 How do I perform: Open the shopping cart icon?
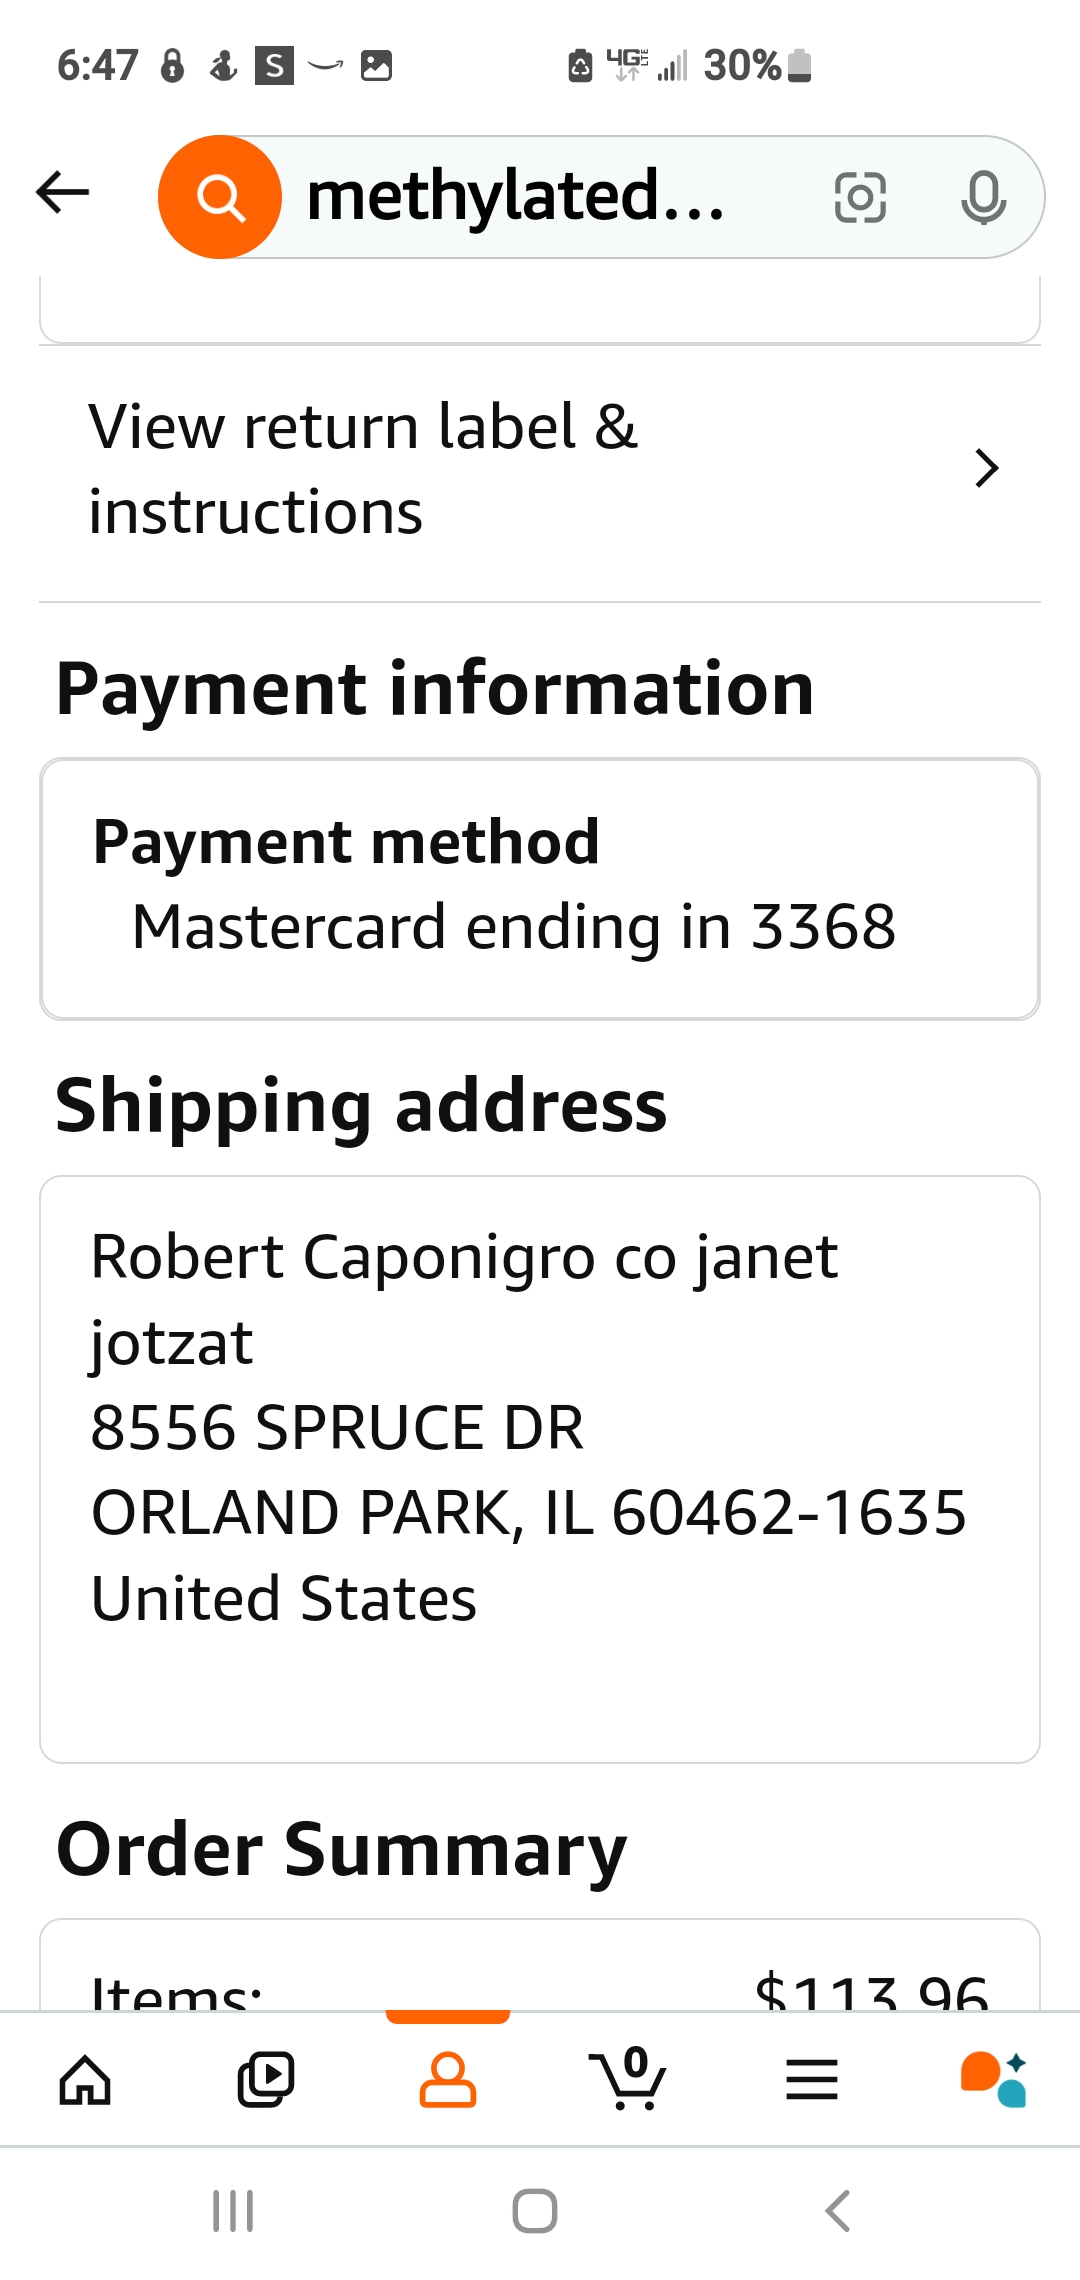628,2078
